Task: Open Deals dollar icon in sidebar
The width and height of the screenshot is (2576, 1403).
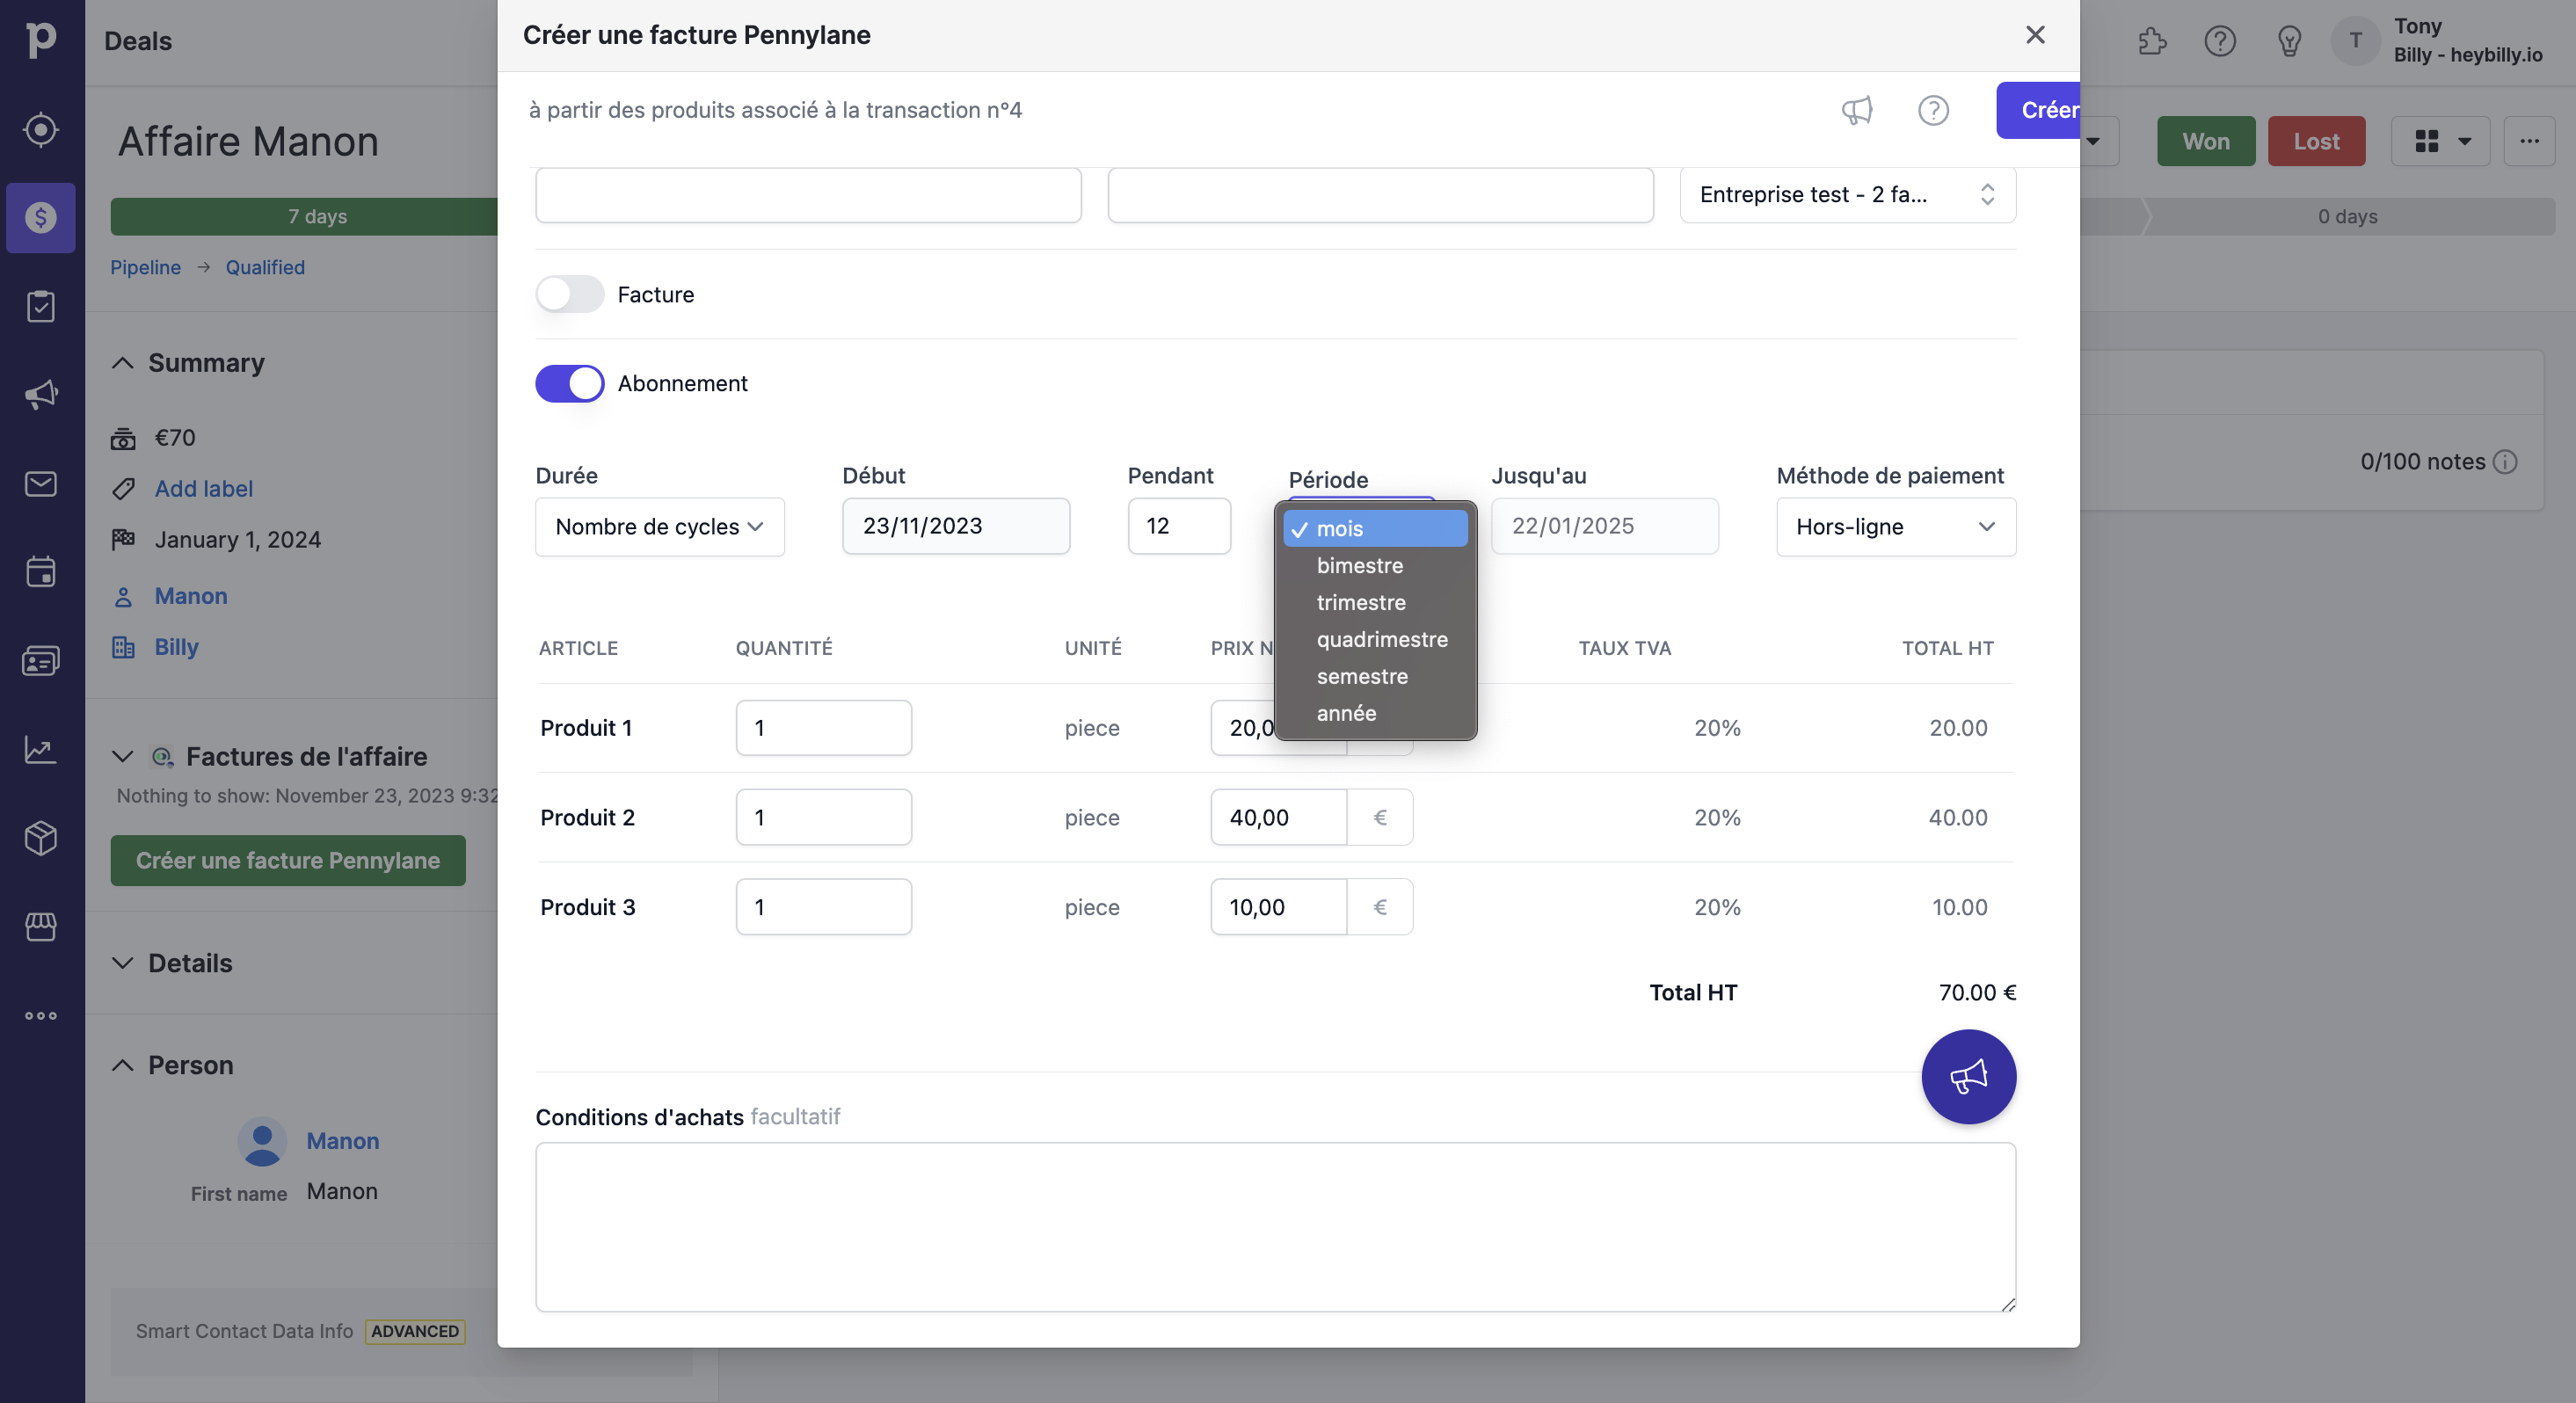Action: [x=41, y=217]
